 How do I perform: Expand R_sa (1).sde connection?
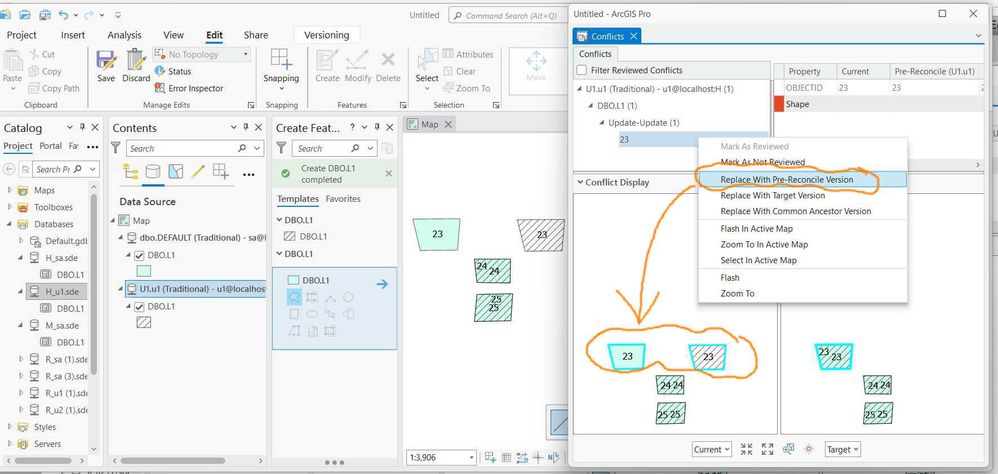[x=21, y=359]
